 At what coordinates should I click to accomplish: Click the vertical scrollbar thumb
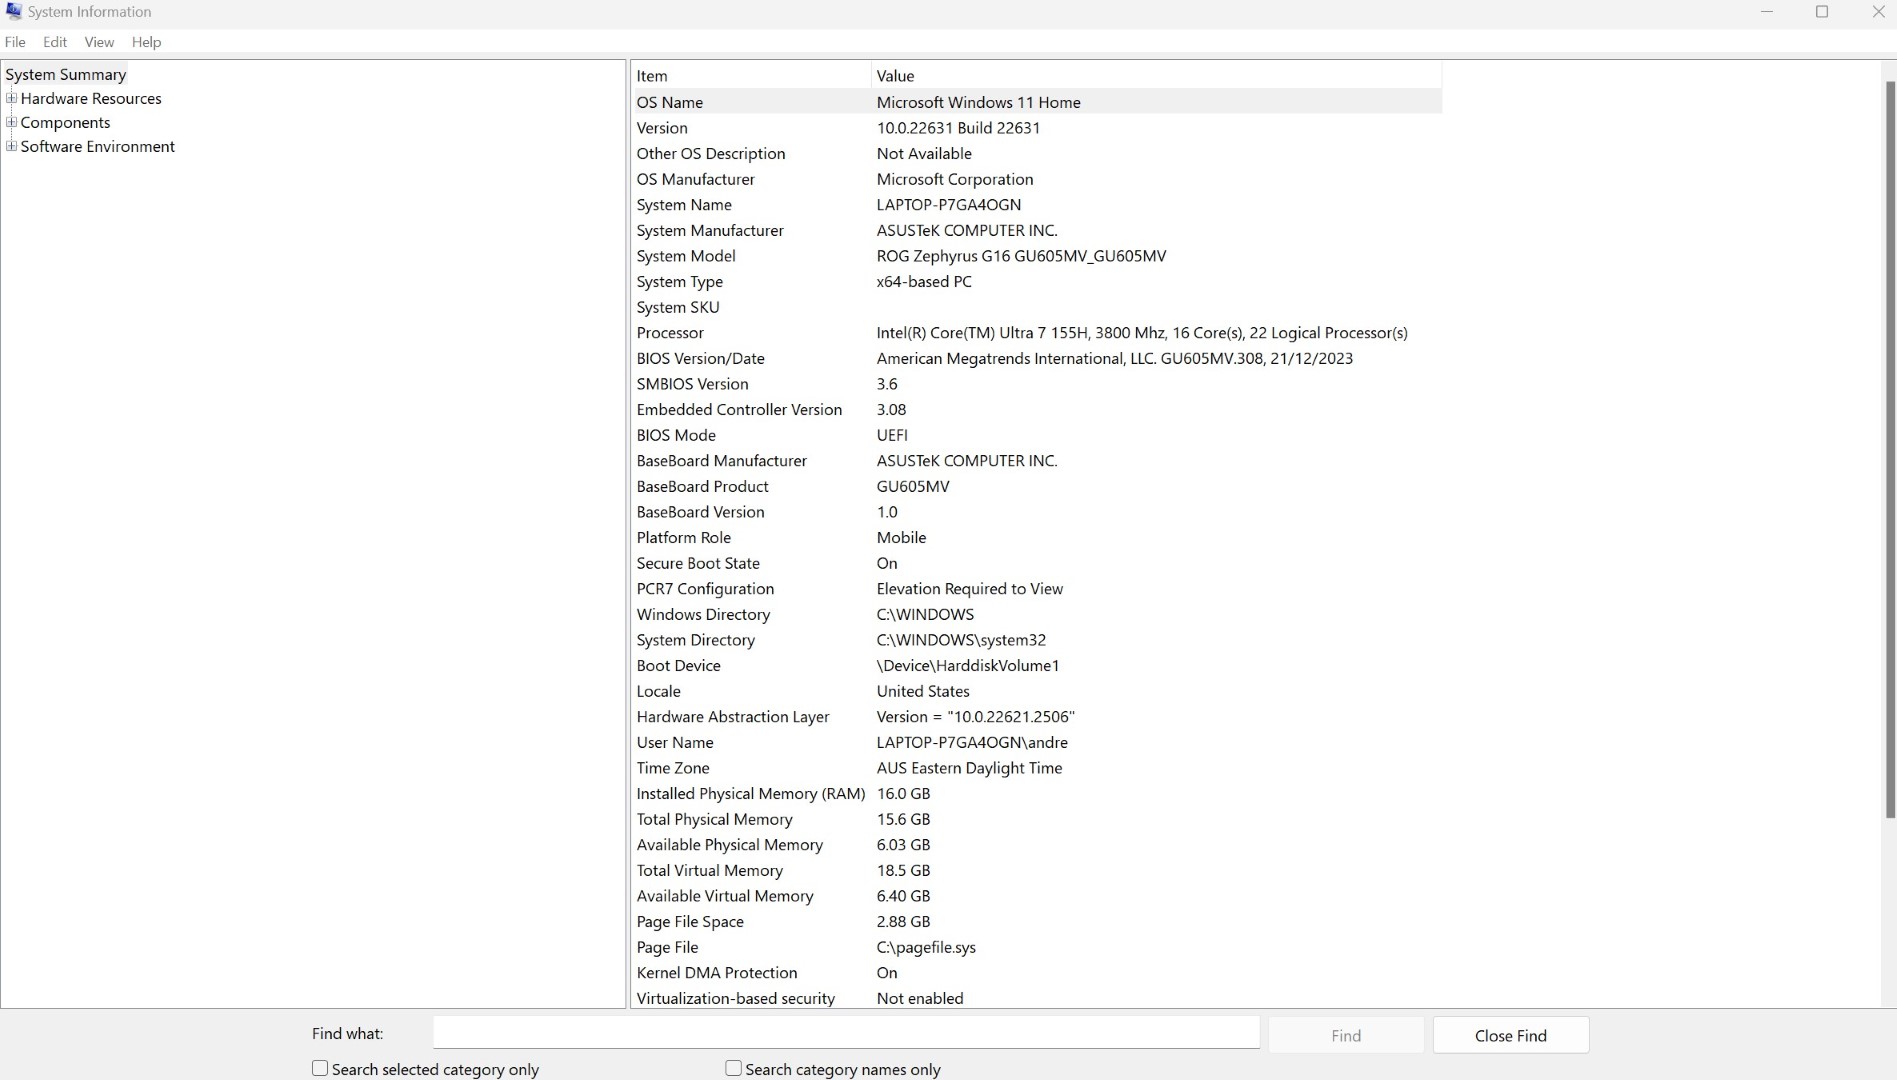tap(1889, 450)
